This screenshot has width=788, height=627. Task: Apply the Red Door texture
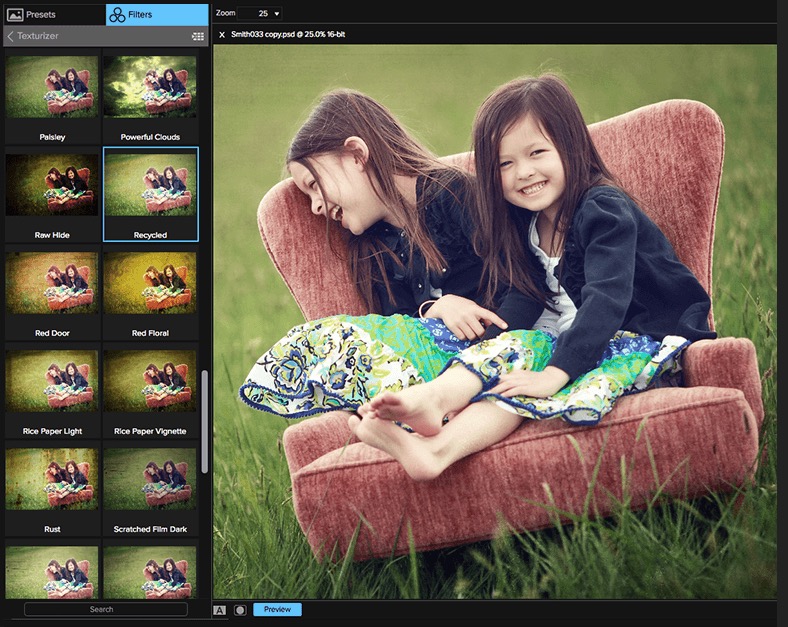(52, 284)
